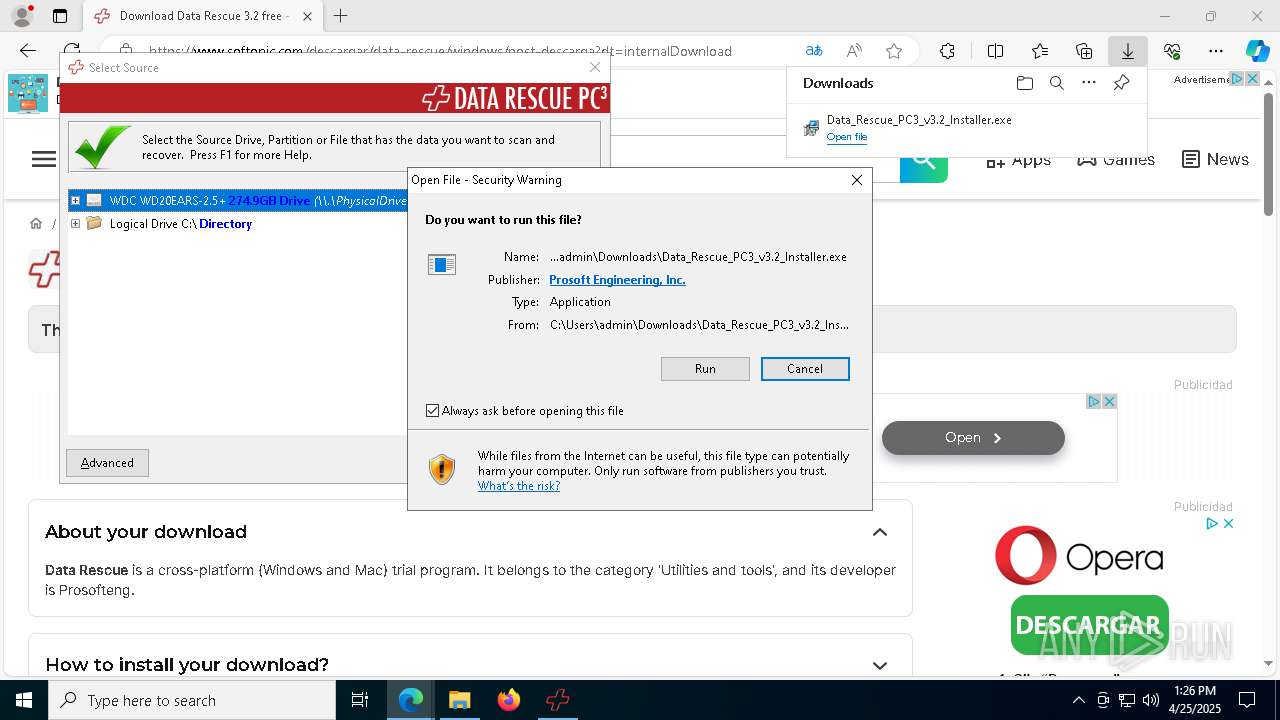Open the Browser essentials icon

(1172, 51)
